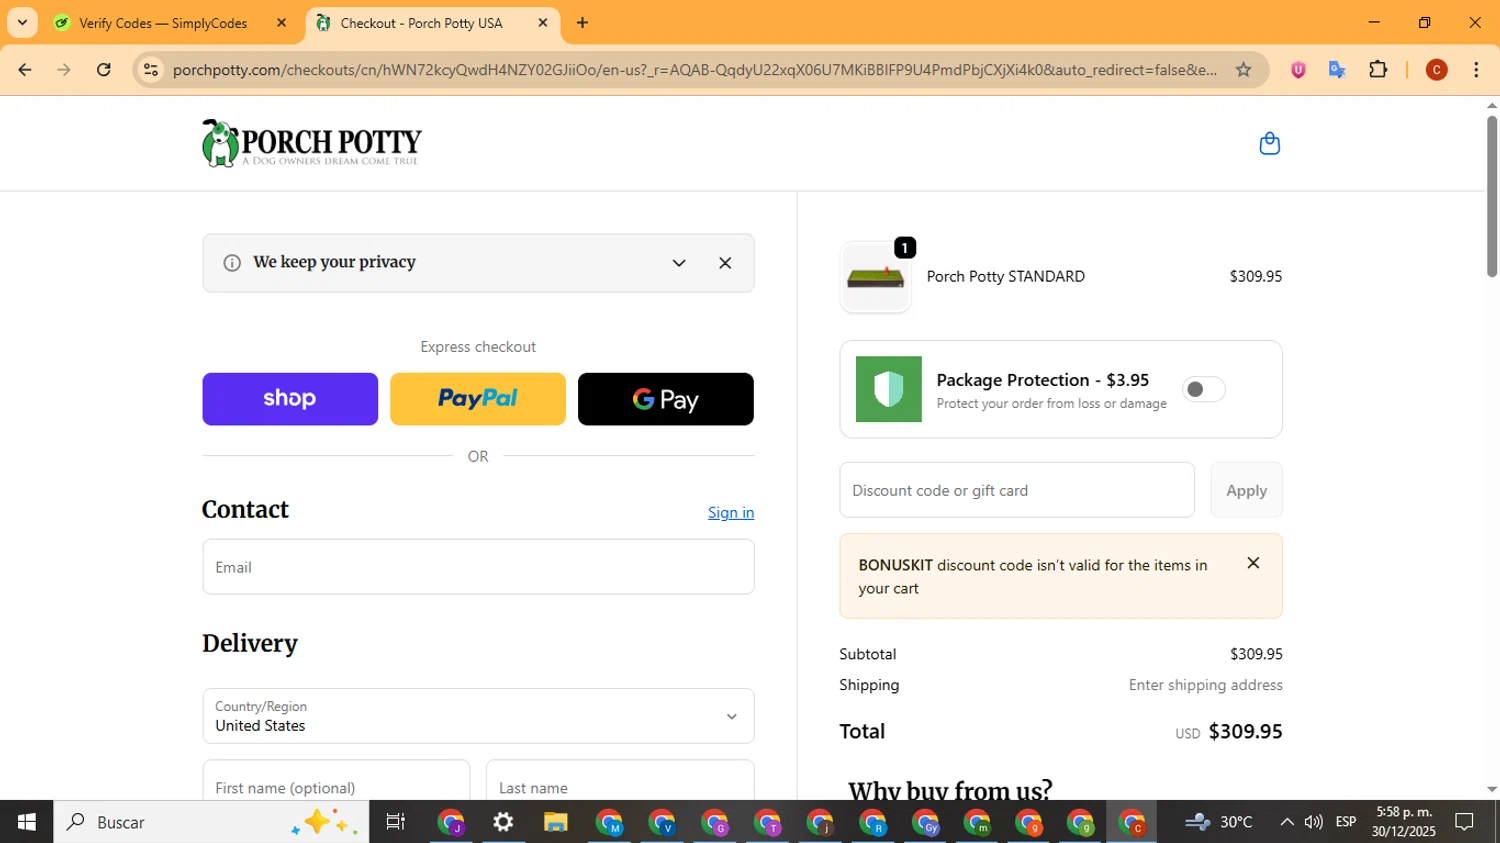
Task: Open the notifications center icon
Action: [x=1465, y=822]
